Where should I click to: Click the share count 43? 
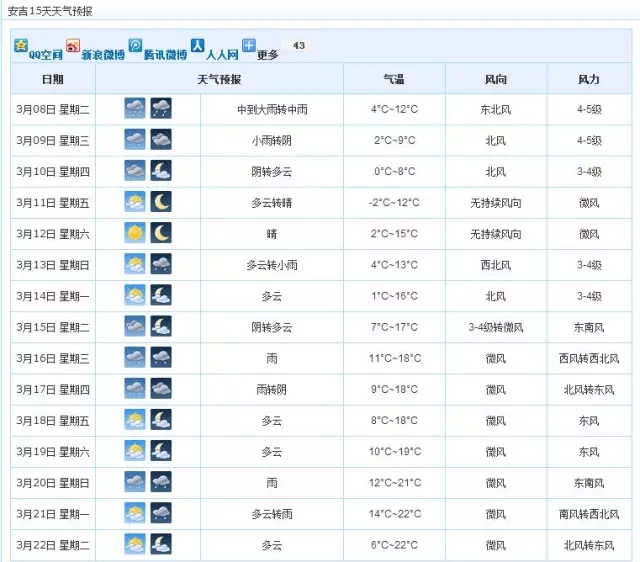tap(299, 45)
